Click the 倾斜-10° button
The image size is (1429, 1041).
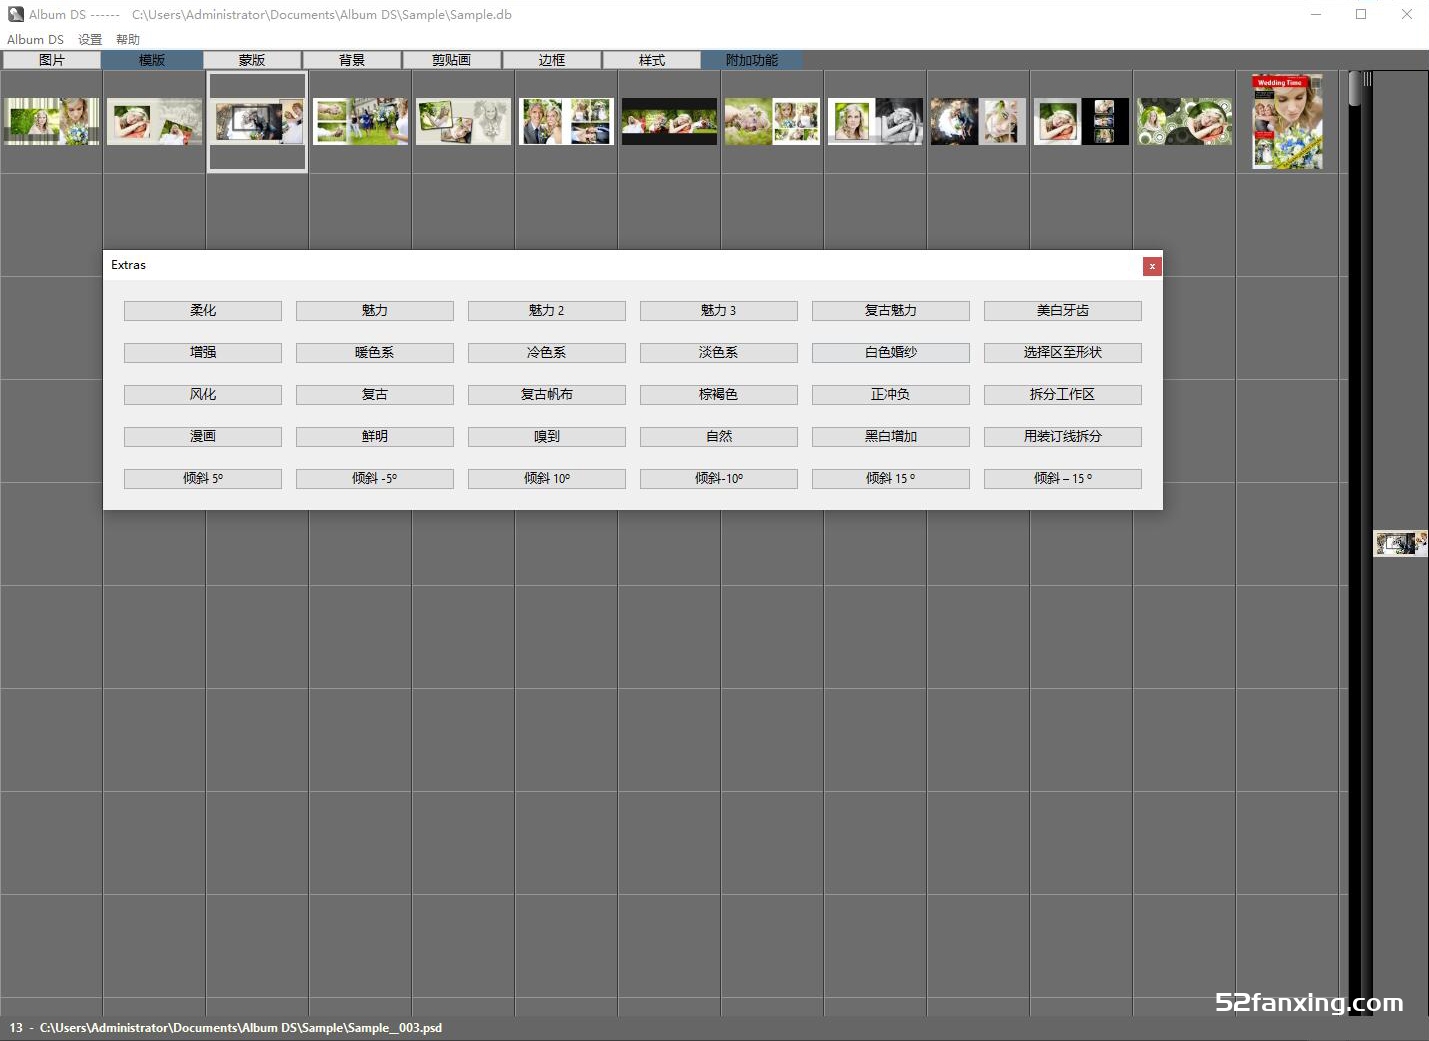tap(719, 479)
